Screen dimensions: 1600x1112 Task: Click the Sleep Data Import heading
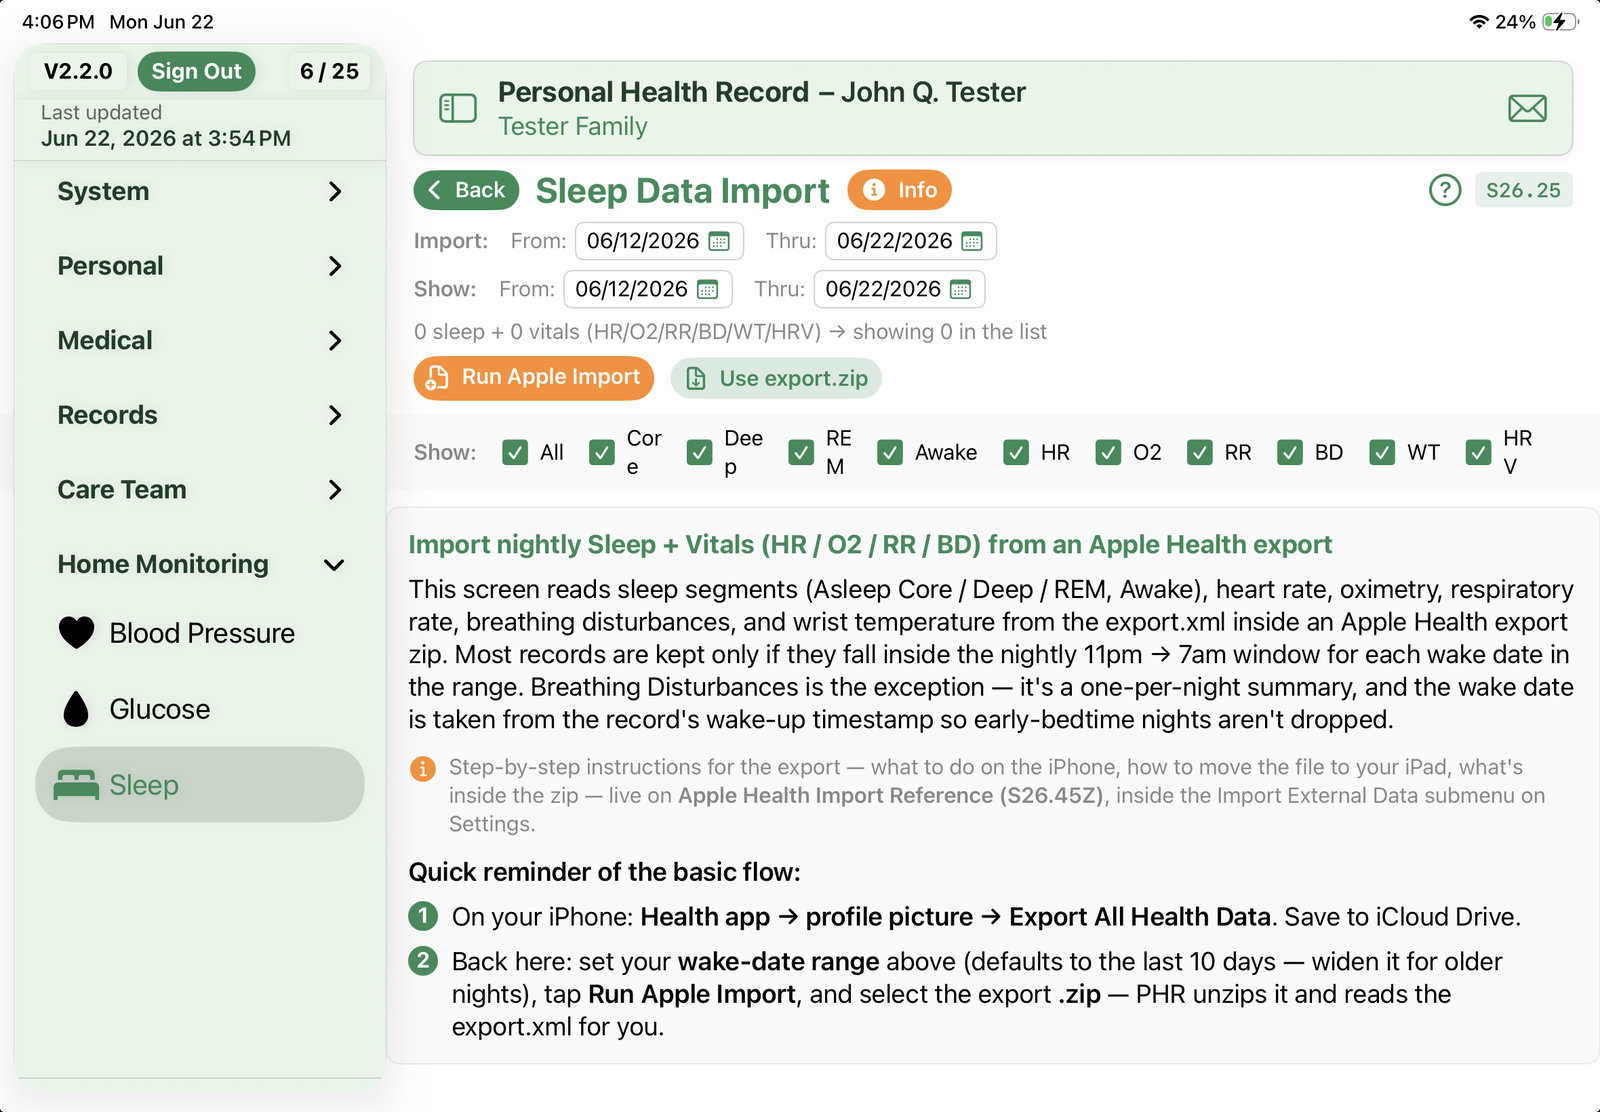tap(683, 191)
